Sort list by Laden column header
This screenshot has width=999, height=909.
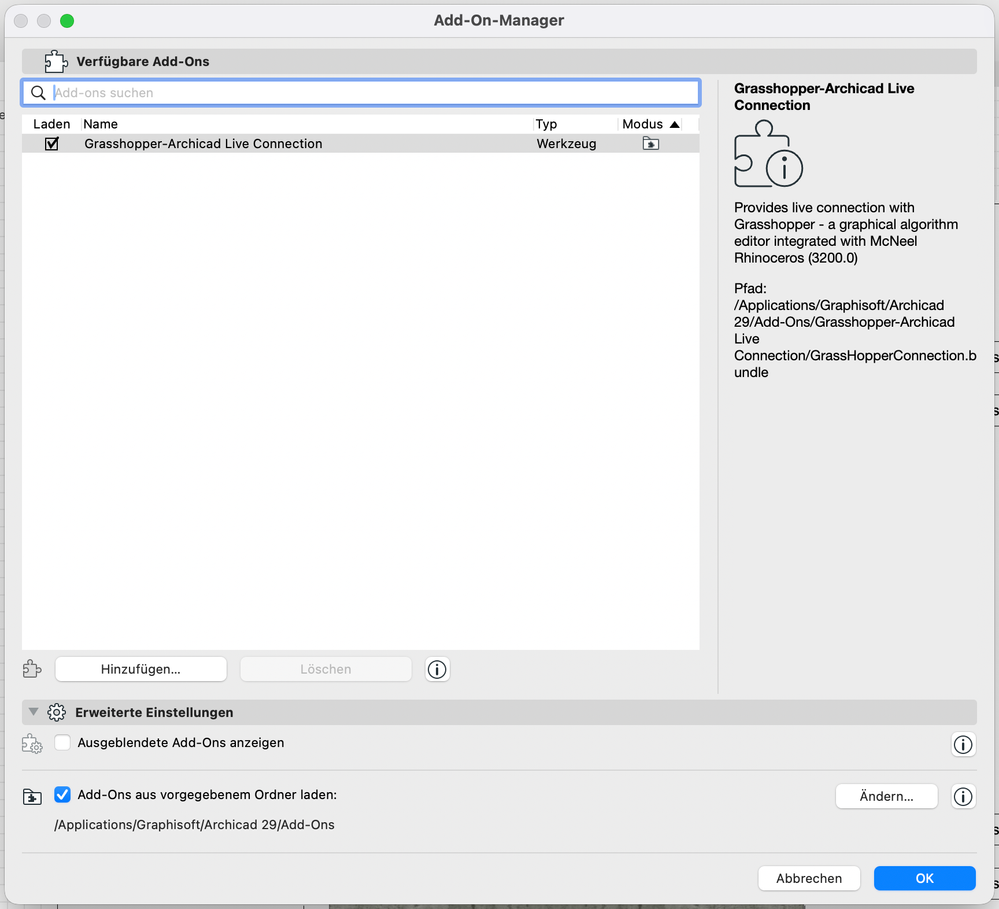[x=52, y=124]
